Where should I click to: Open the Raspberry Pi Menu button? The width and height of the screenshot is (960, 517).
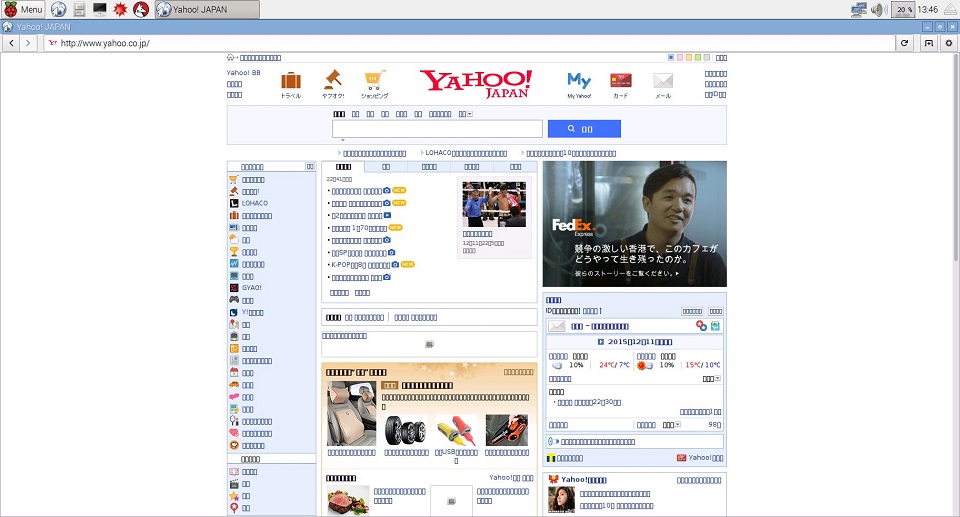[x=23, y=9]
